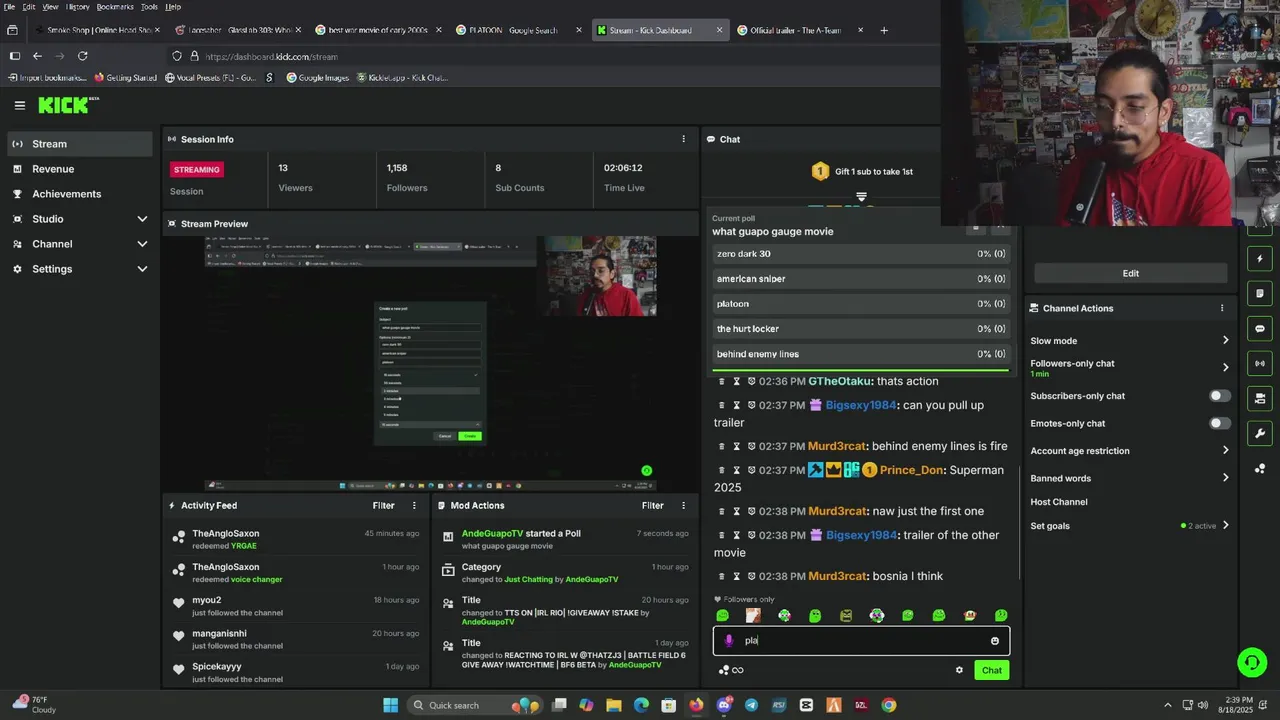
Task: Open Chrome from the taskbar
Action: 888,705
